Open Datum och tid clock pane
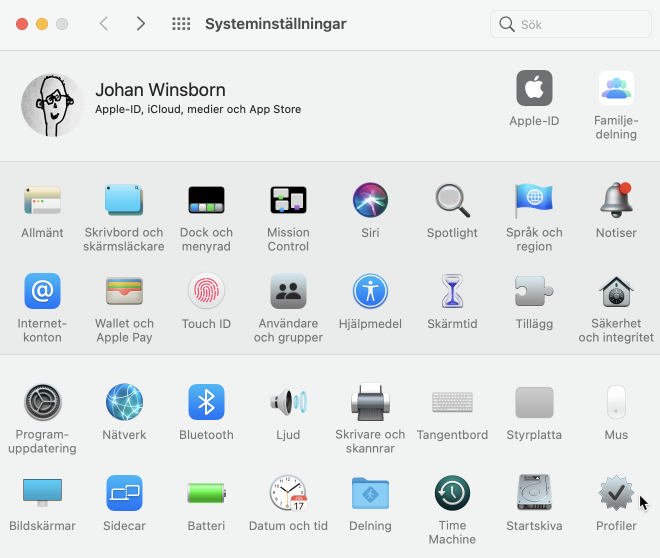This screenshot has width=660, height=558. pos(288,493)
